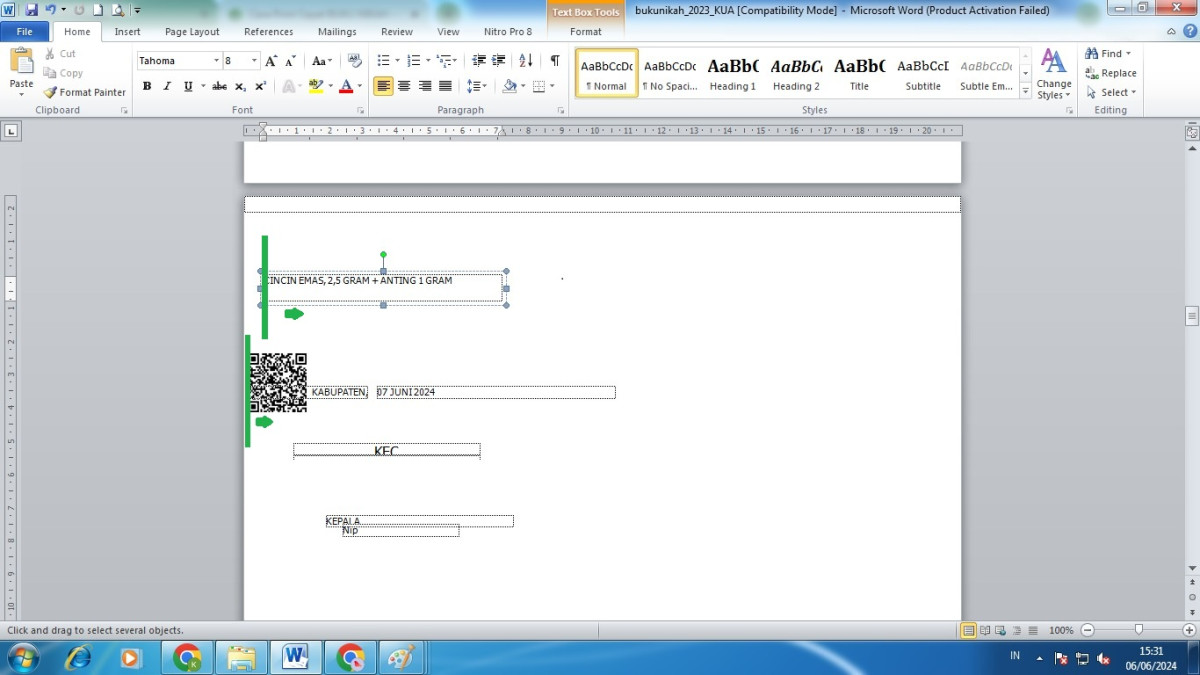Switch to Draft view in status bar

1033,631
